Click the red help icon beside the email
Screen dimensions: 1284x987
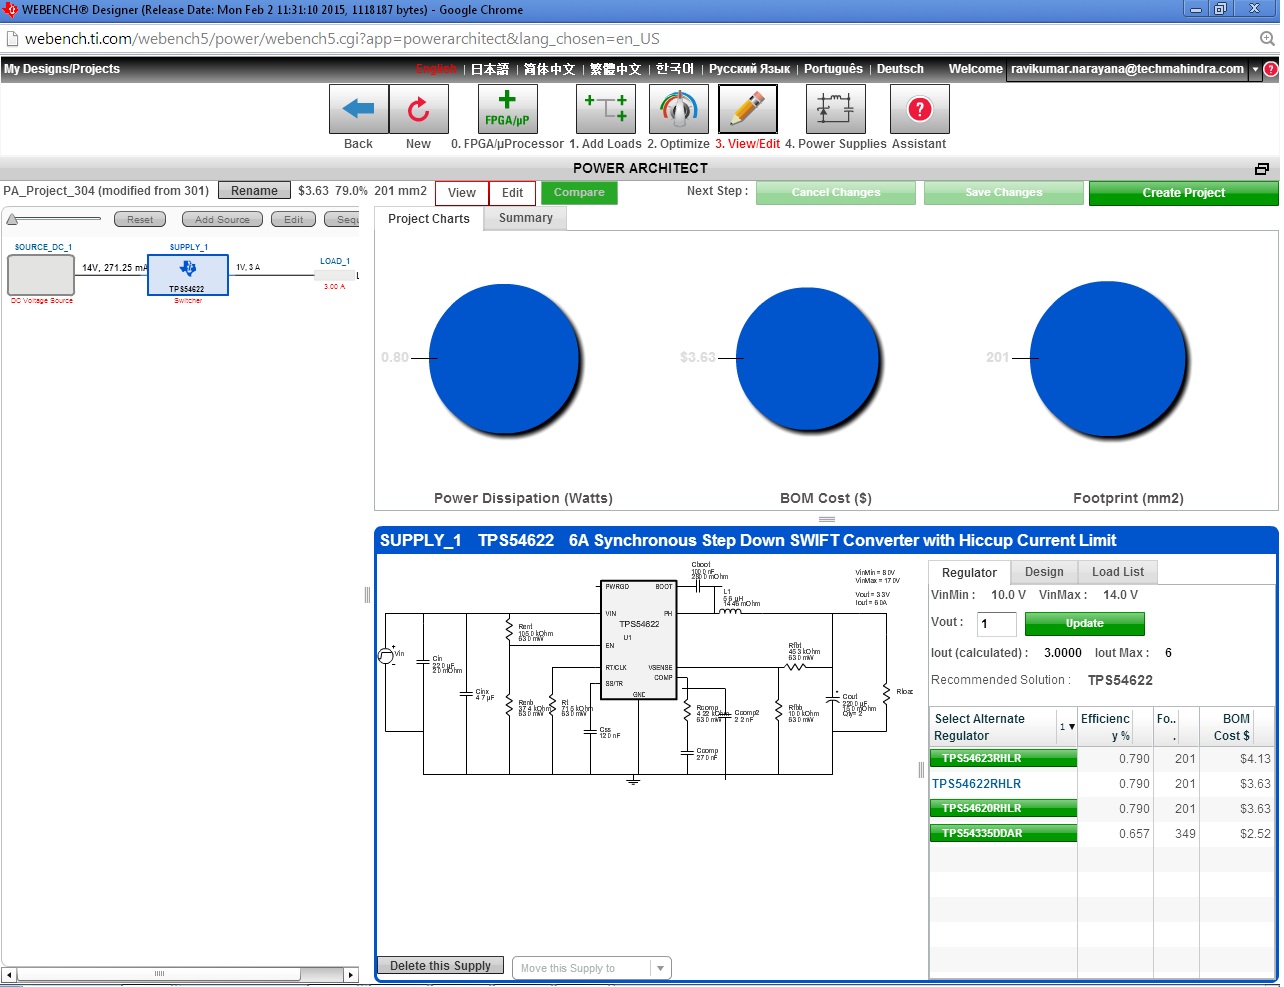(x=1271, y=69)
